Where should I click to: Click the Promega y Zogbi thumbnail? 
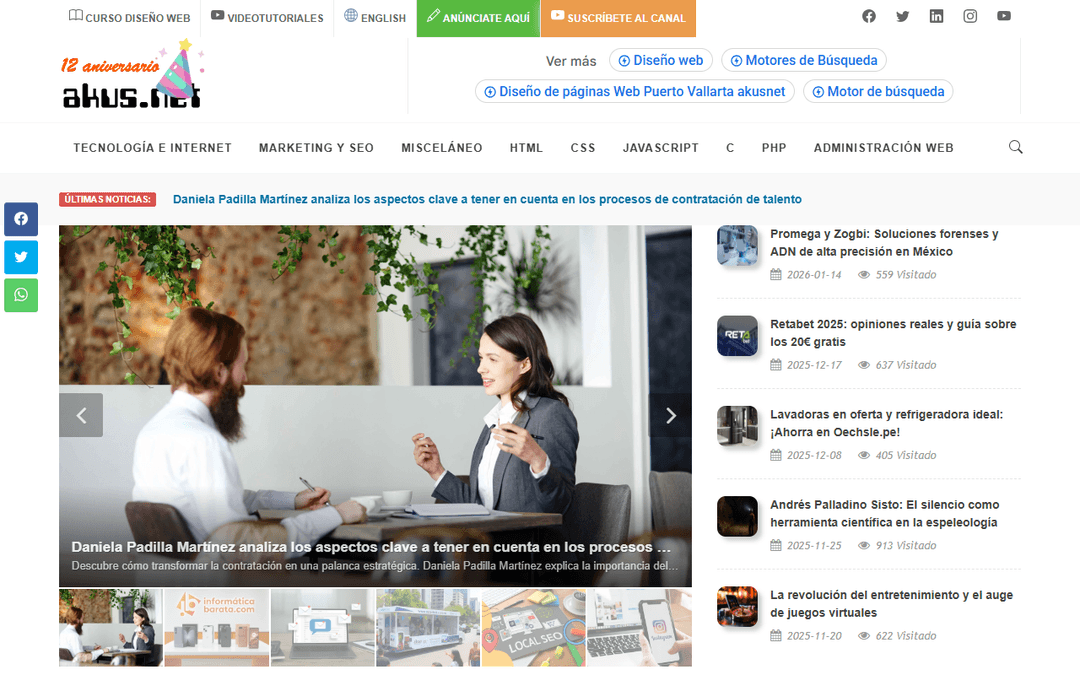(737, 246)
